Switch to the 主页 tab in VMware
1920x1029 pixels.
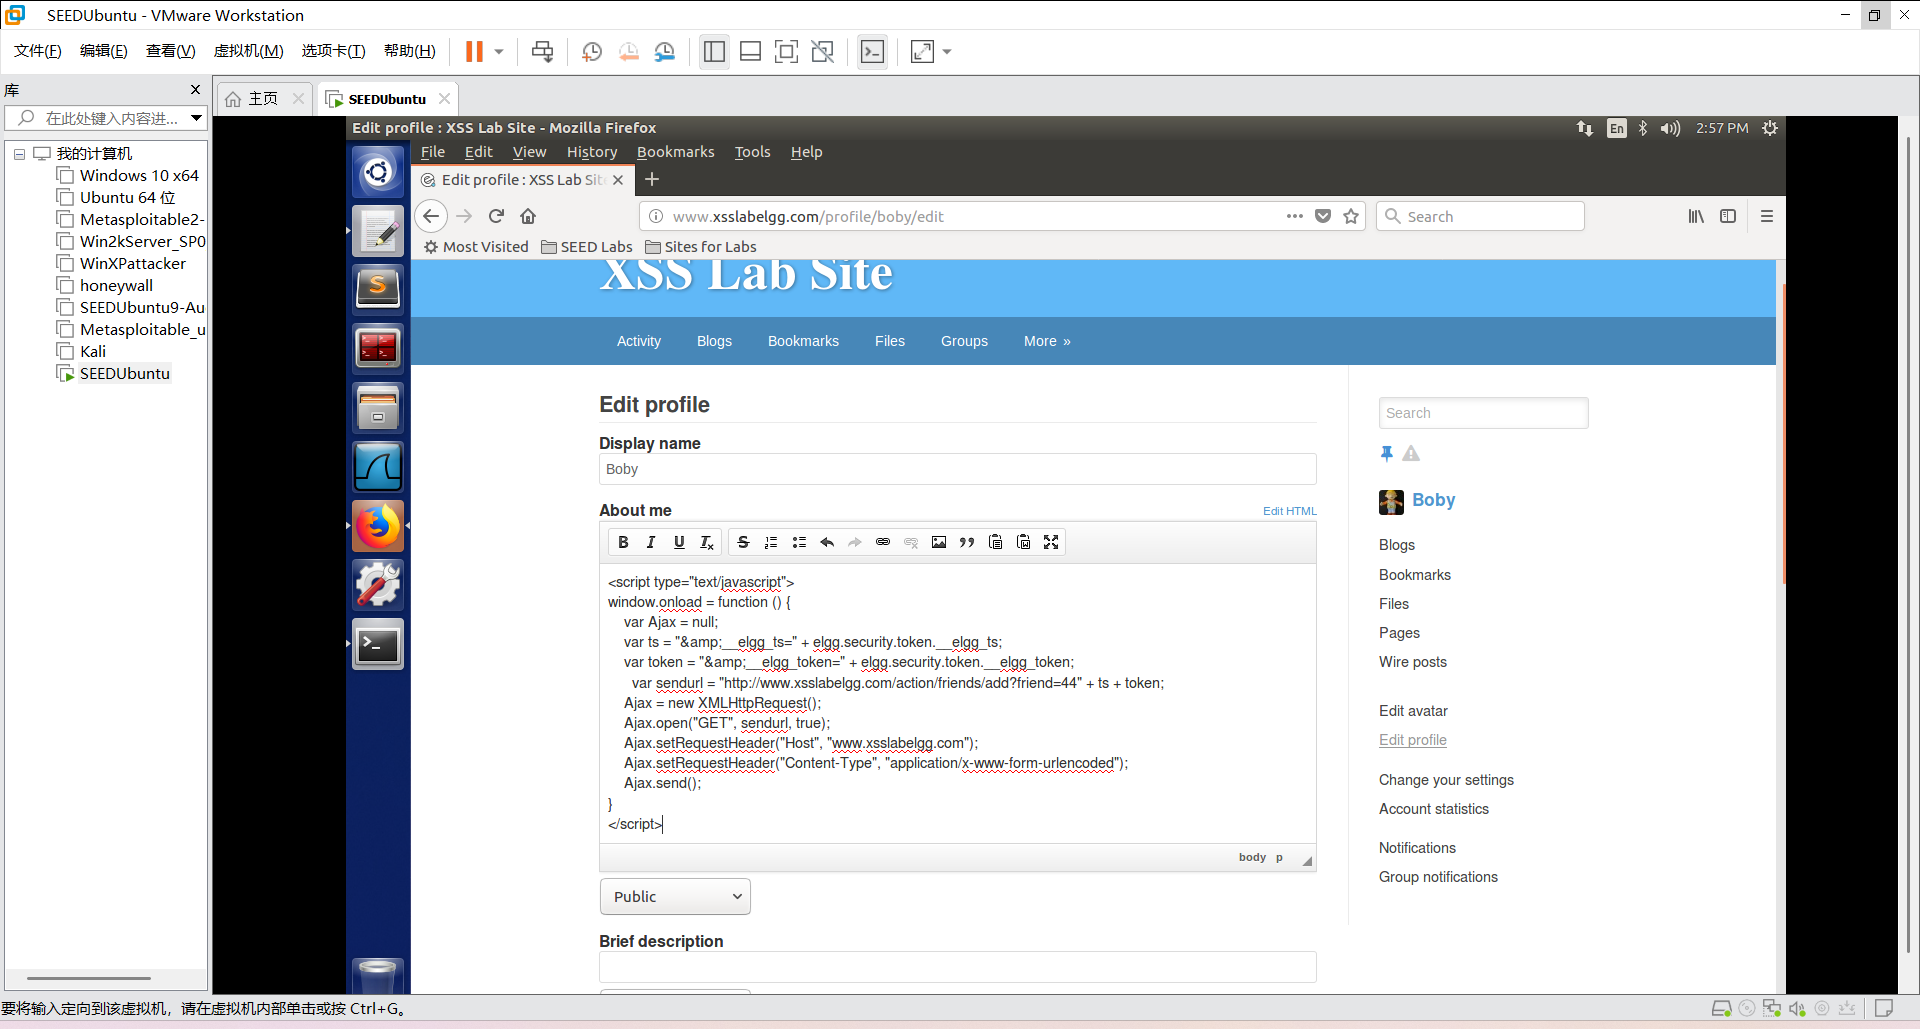[264, 98]
